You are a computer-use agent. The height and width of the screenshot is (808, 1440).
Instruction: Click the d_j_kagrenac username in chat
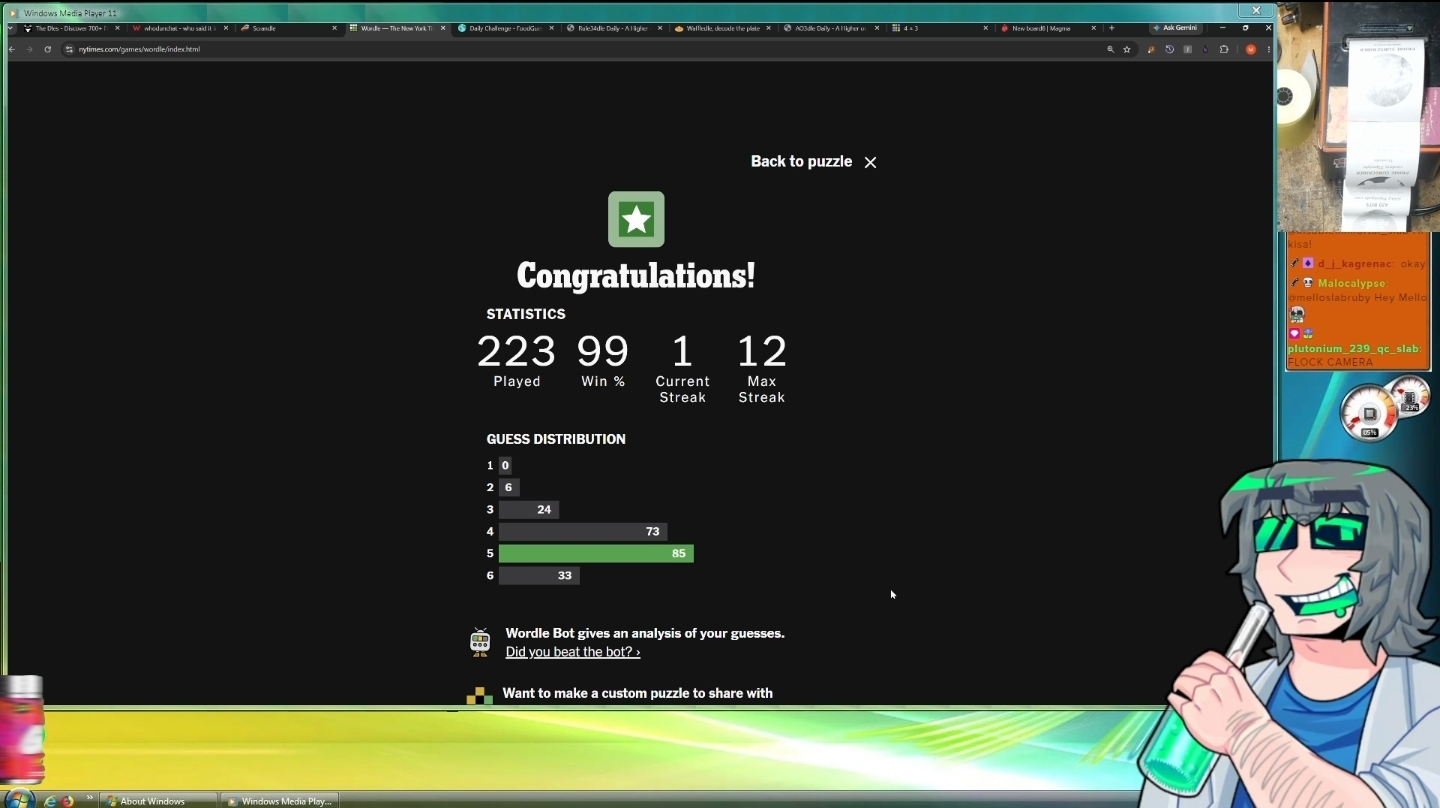click(1355, 264)
